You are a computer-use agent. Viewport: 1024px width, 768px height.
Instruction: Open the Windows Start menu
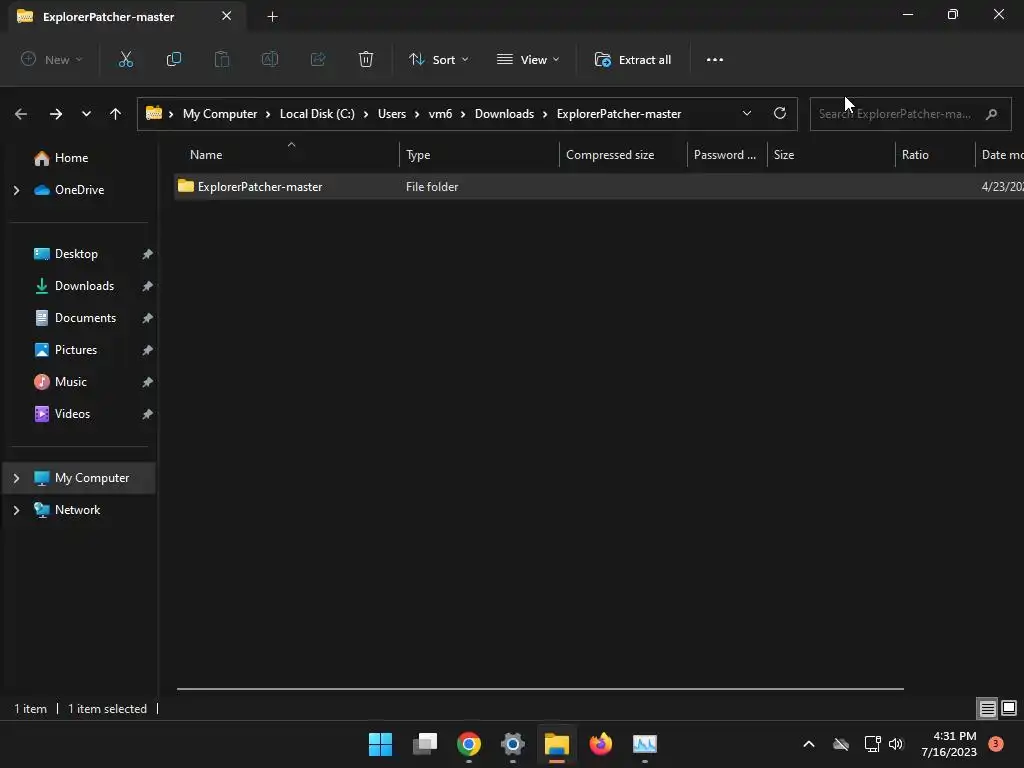380,744
